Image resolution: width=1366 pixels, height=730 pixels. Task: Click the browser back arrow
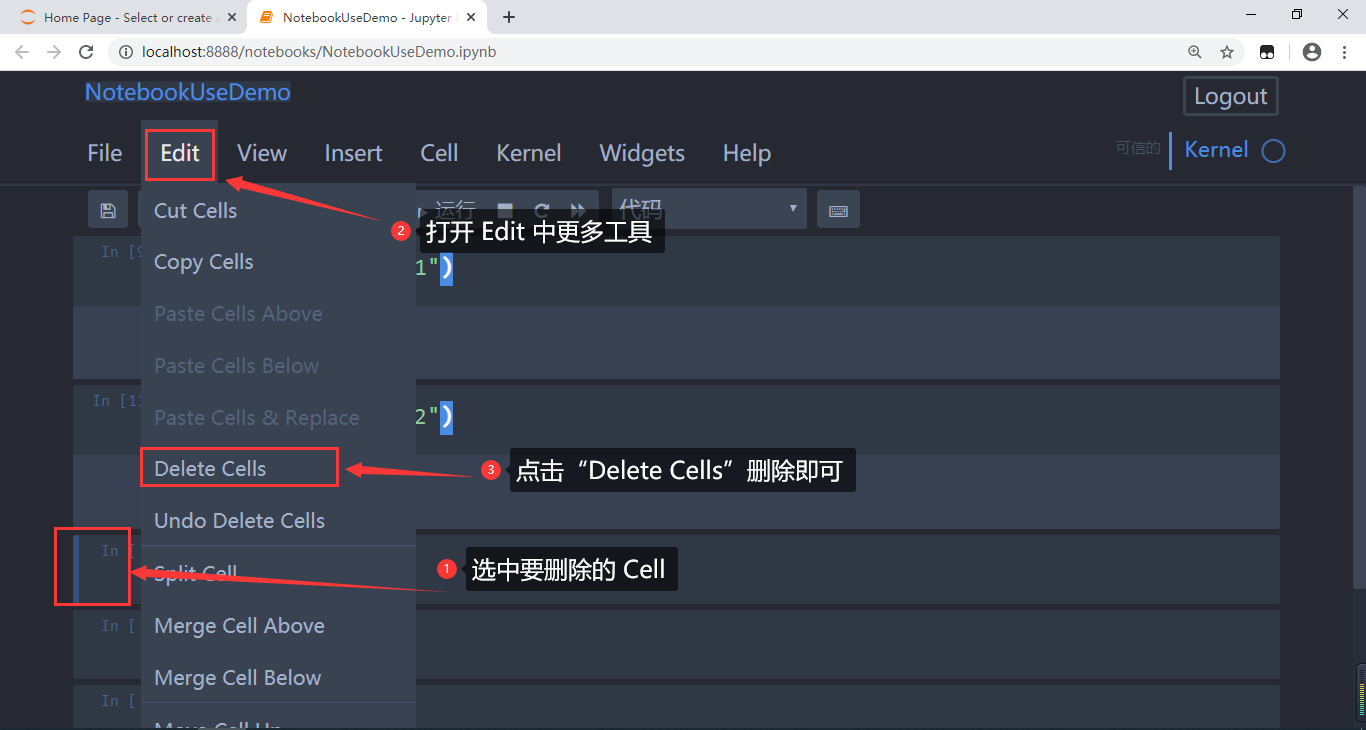pyautogui.click(x=22, y=52)
